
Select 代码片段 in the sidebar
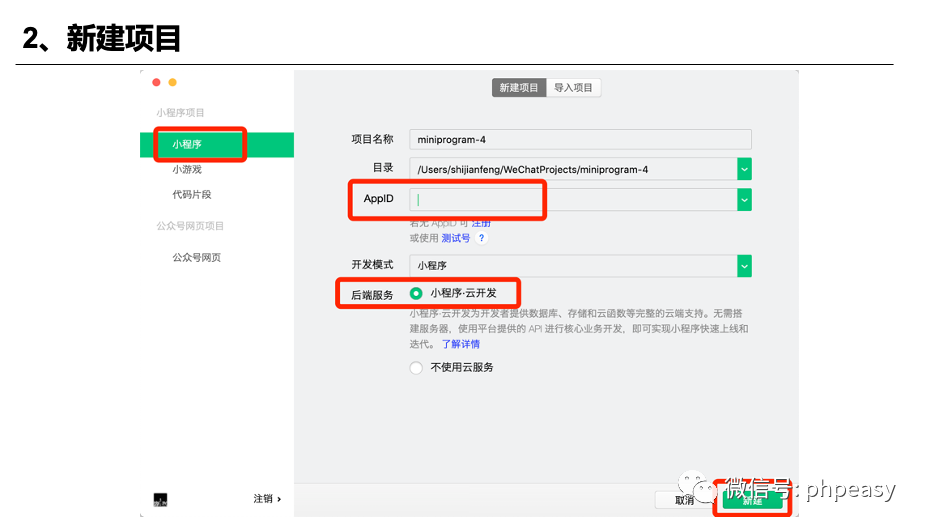click(x=192, y=195)
